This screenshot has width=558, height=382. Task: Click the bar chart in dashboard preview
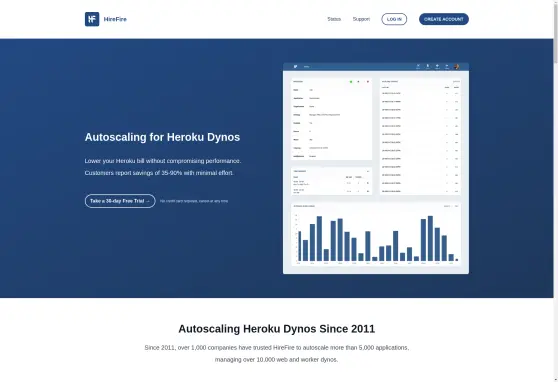coord(376,238)
